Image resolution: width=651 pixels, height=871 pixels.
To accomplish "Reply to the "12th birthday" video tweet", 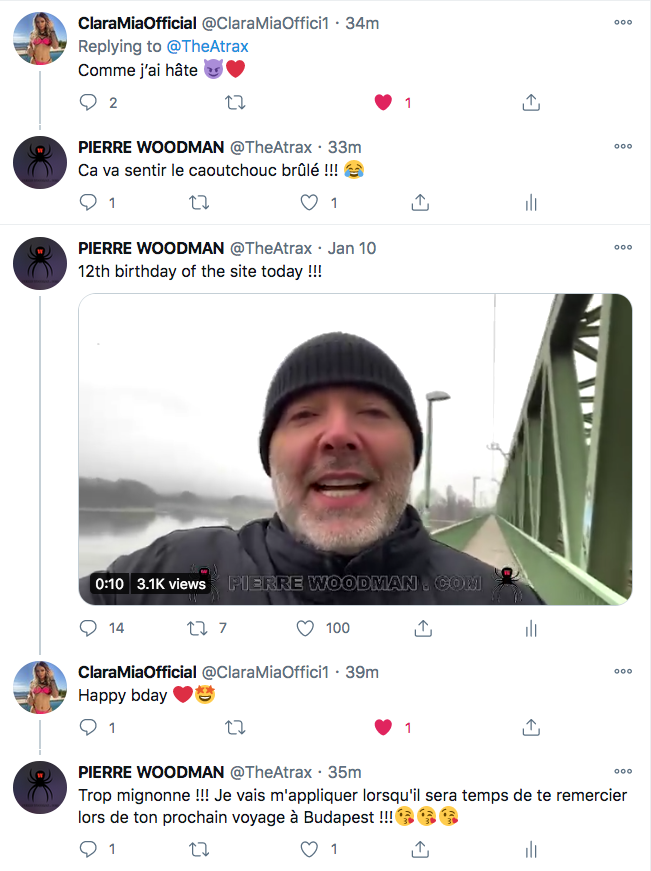I will pos(89,628).
